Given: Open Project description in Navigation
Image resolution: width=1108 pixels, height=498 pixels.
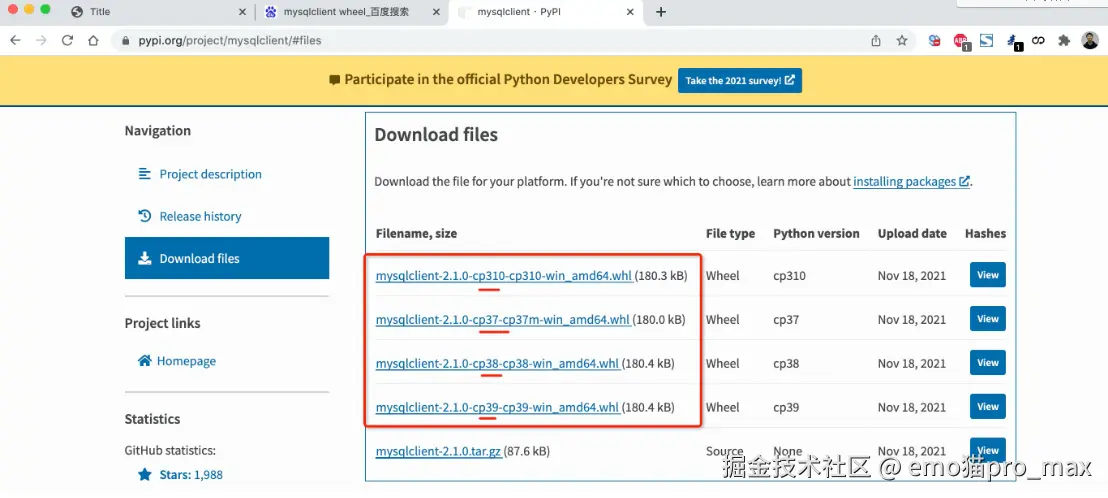Looking at the screenshot, I should click(x=210, y=174).
